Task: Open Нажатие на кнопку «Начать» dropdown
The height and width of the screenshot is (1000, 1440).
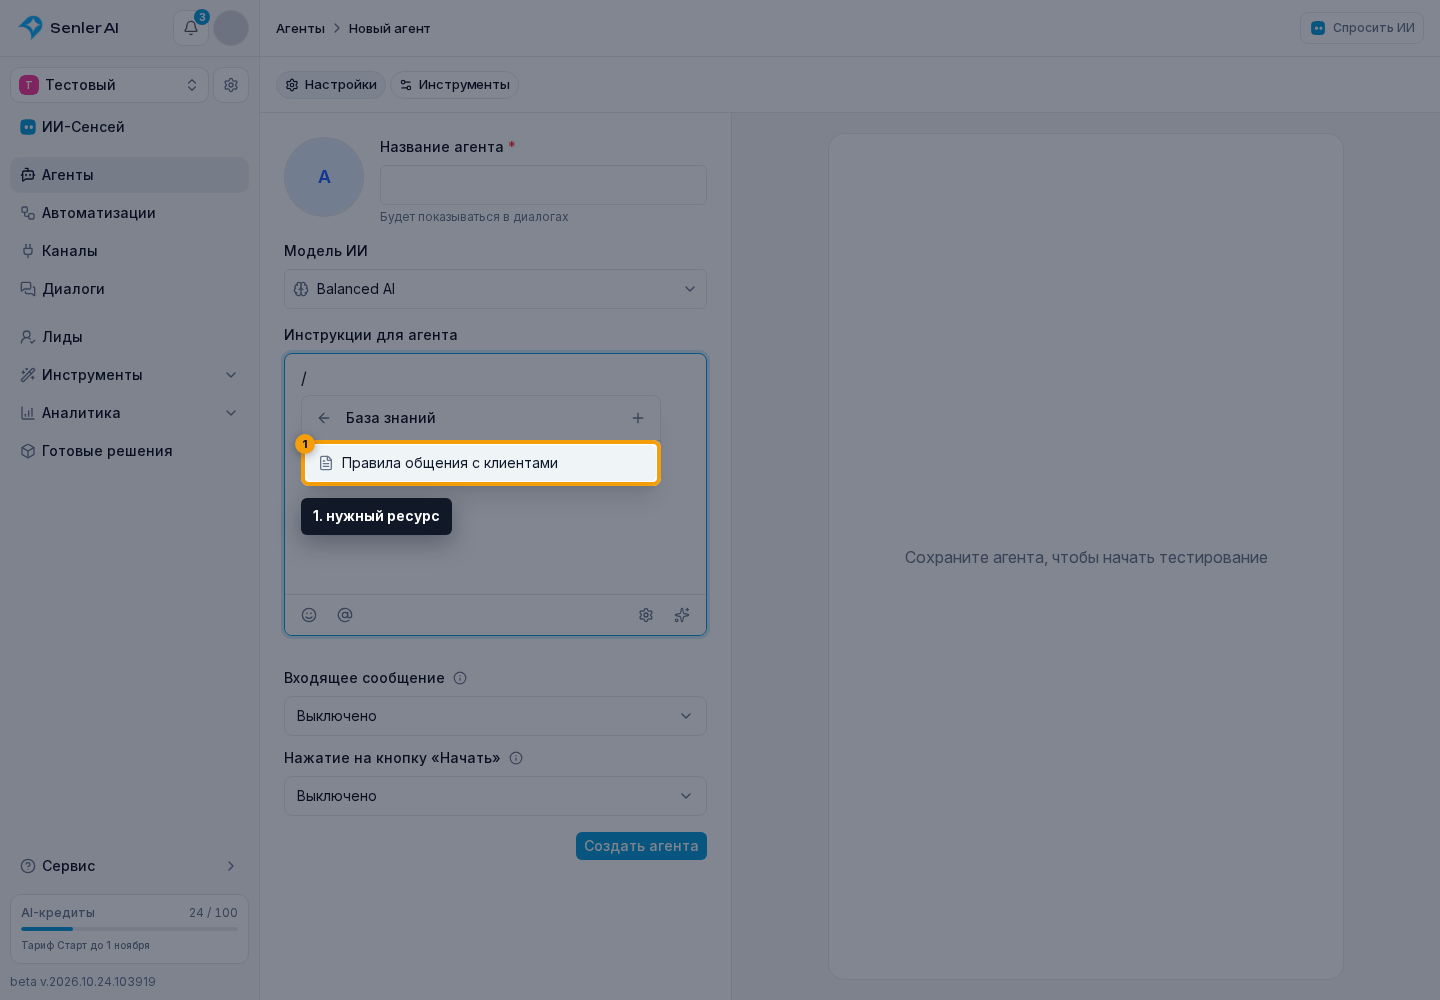Action: coord(495,796)
